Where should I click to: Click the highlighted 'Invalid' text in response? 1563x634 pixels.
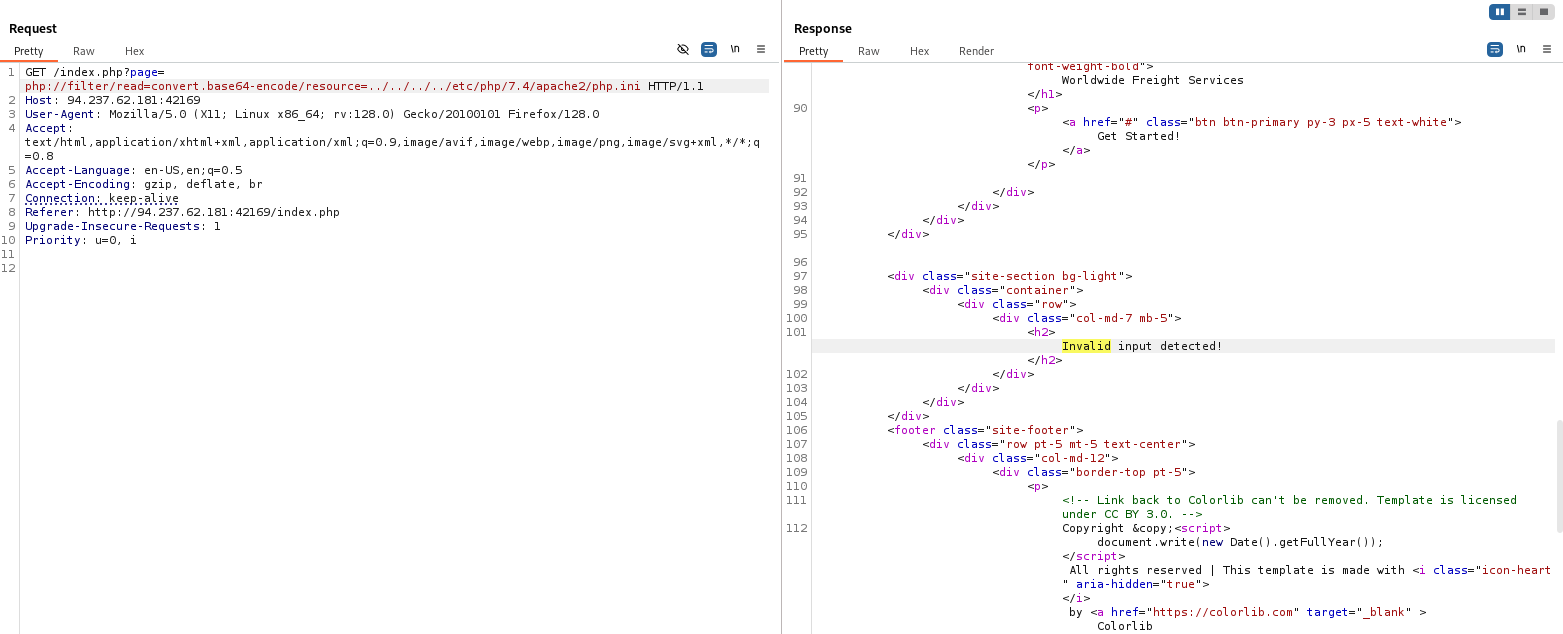tap(1086, 346)
